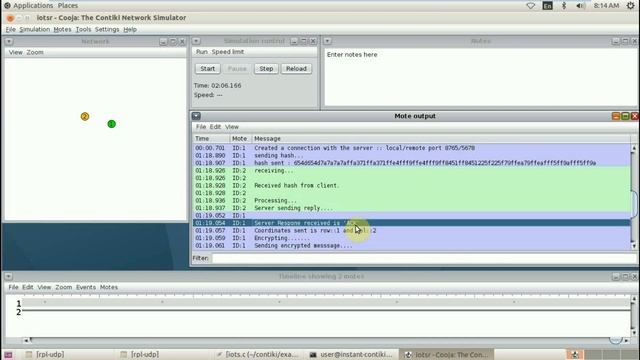The width and height of the screenshot is (640, 360).
Task: Click Mote output scrollbar down arrow
Action: coord(634,246)
